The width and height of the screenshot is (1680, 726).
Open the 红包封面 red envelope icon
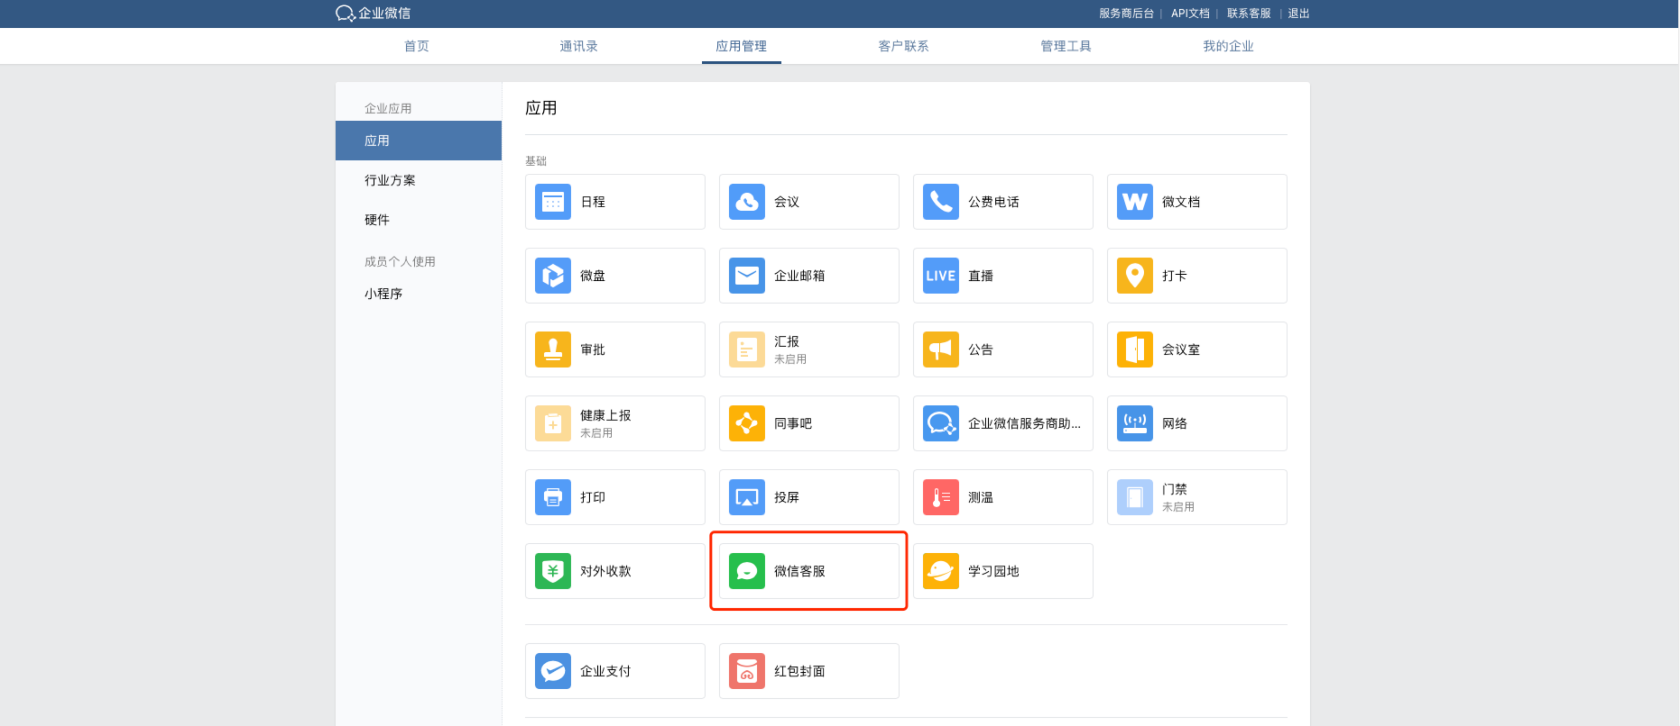(x=747, y=671)
